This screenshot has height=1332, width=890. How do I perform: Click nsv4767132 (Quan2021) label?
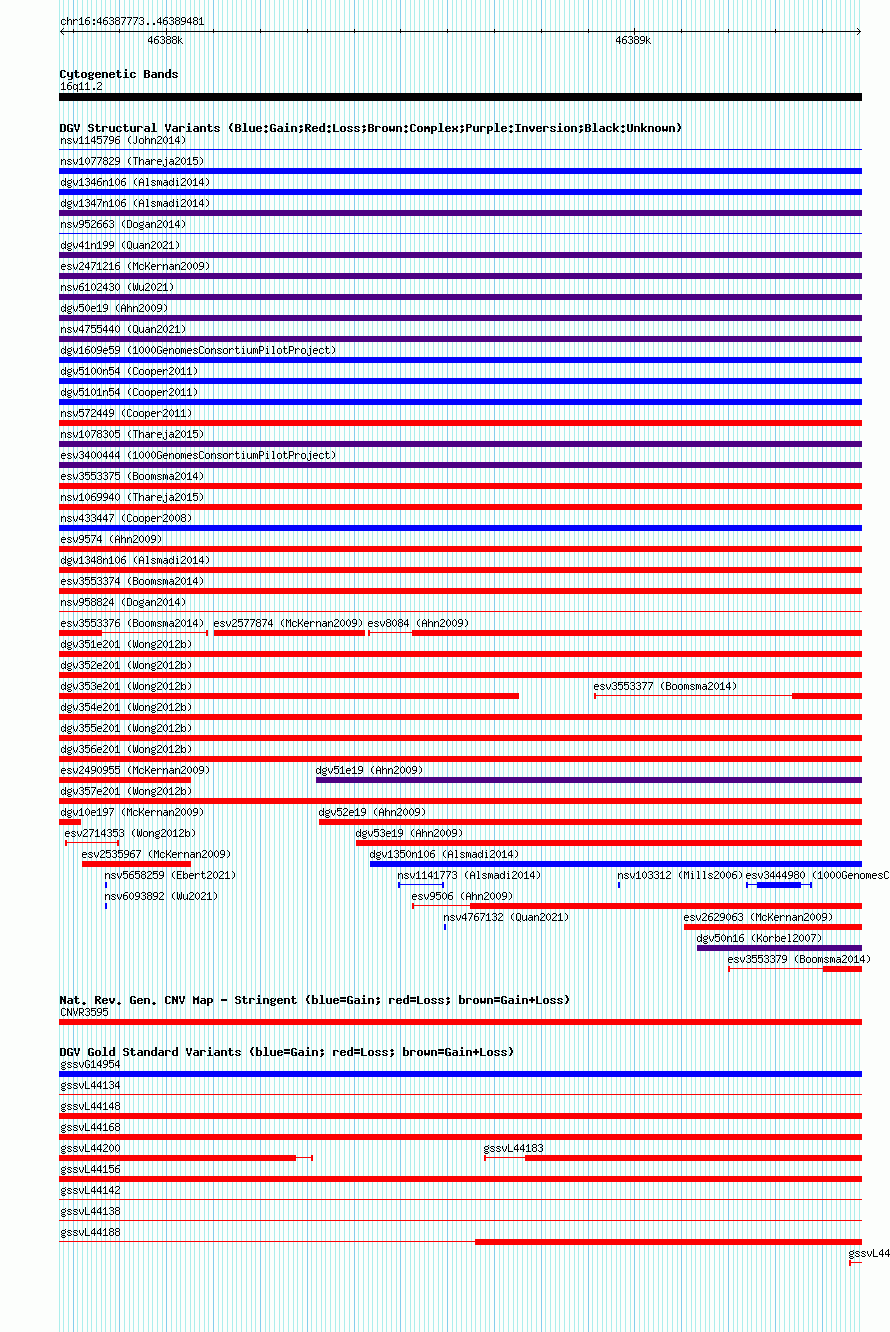(x=506, y=917)
